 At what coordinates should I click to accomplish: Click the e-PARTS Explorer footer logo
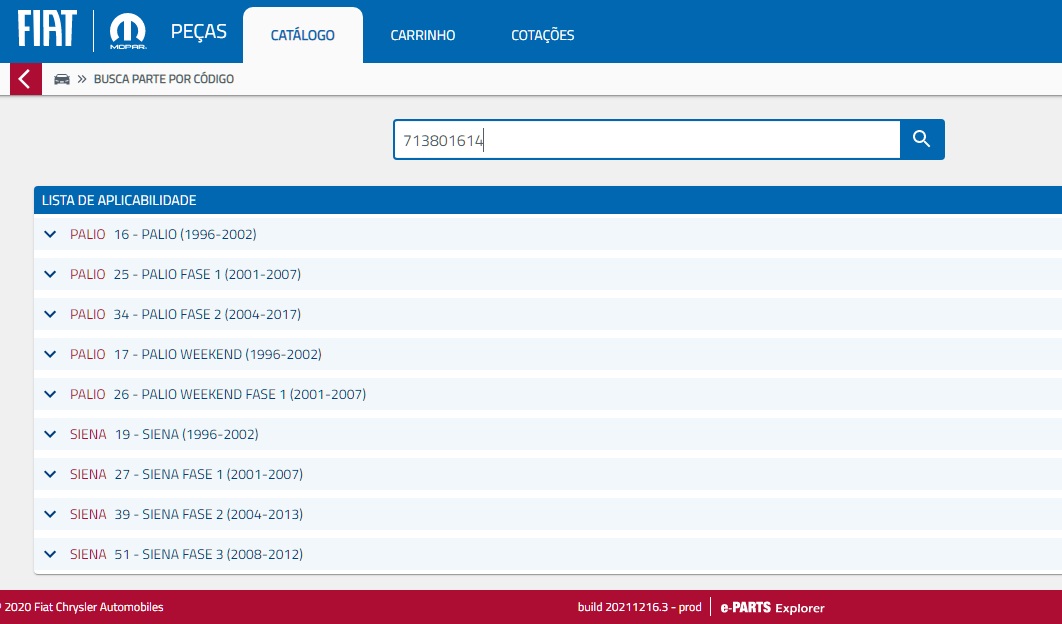772,608
